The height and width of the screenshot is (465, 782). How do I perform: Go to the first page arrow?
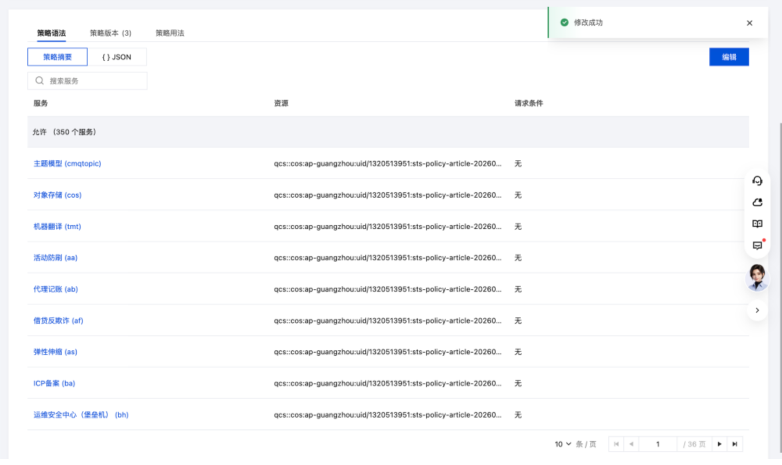click(616, 444)
